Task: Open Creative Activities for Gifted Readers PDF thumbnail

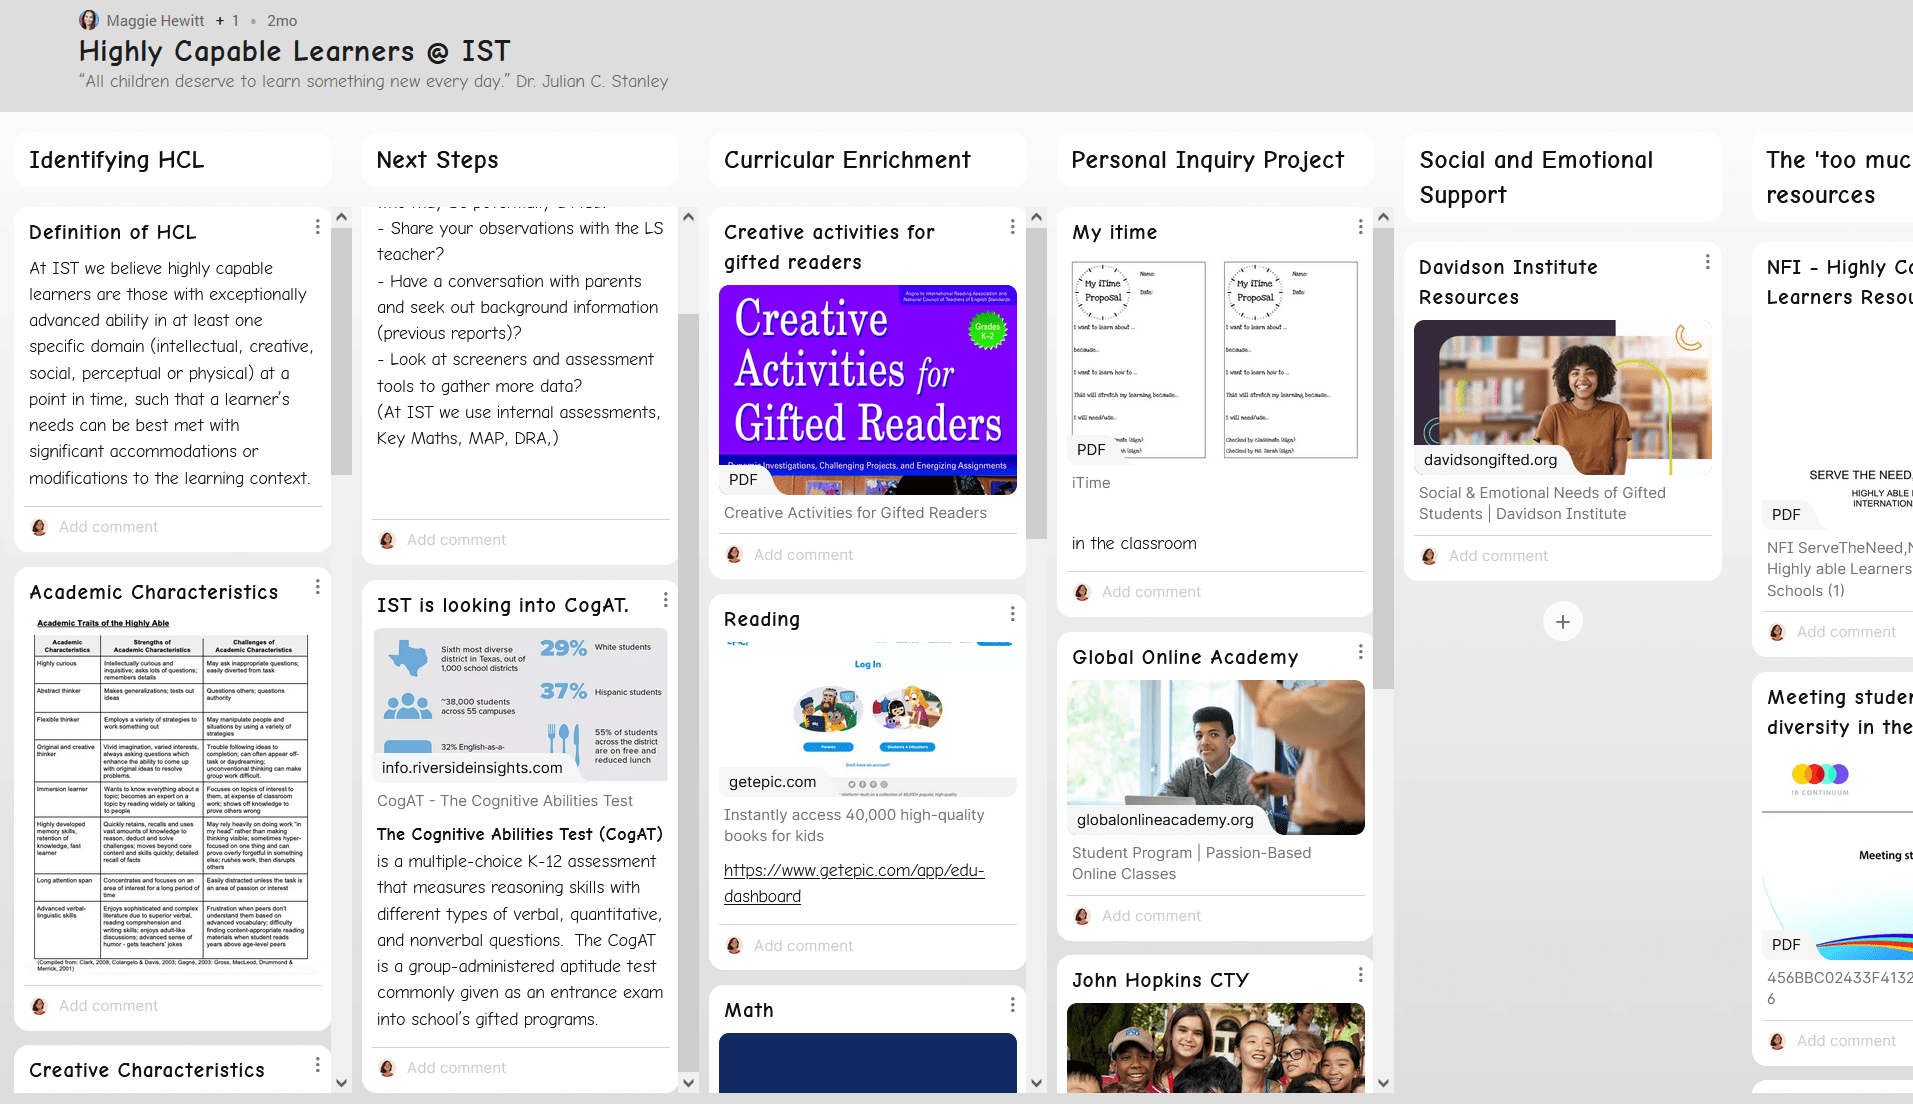Action: pyautogui.click(x=868, y=390)
